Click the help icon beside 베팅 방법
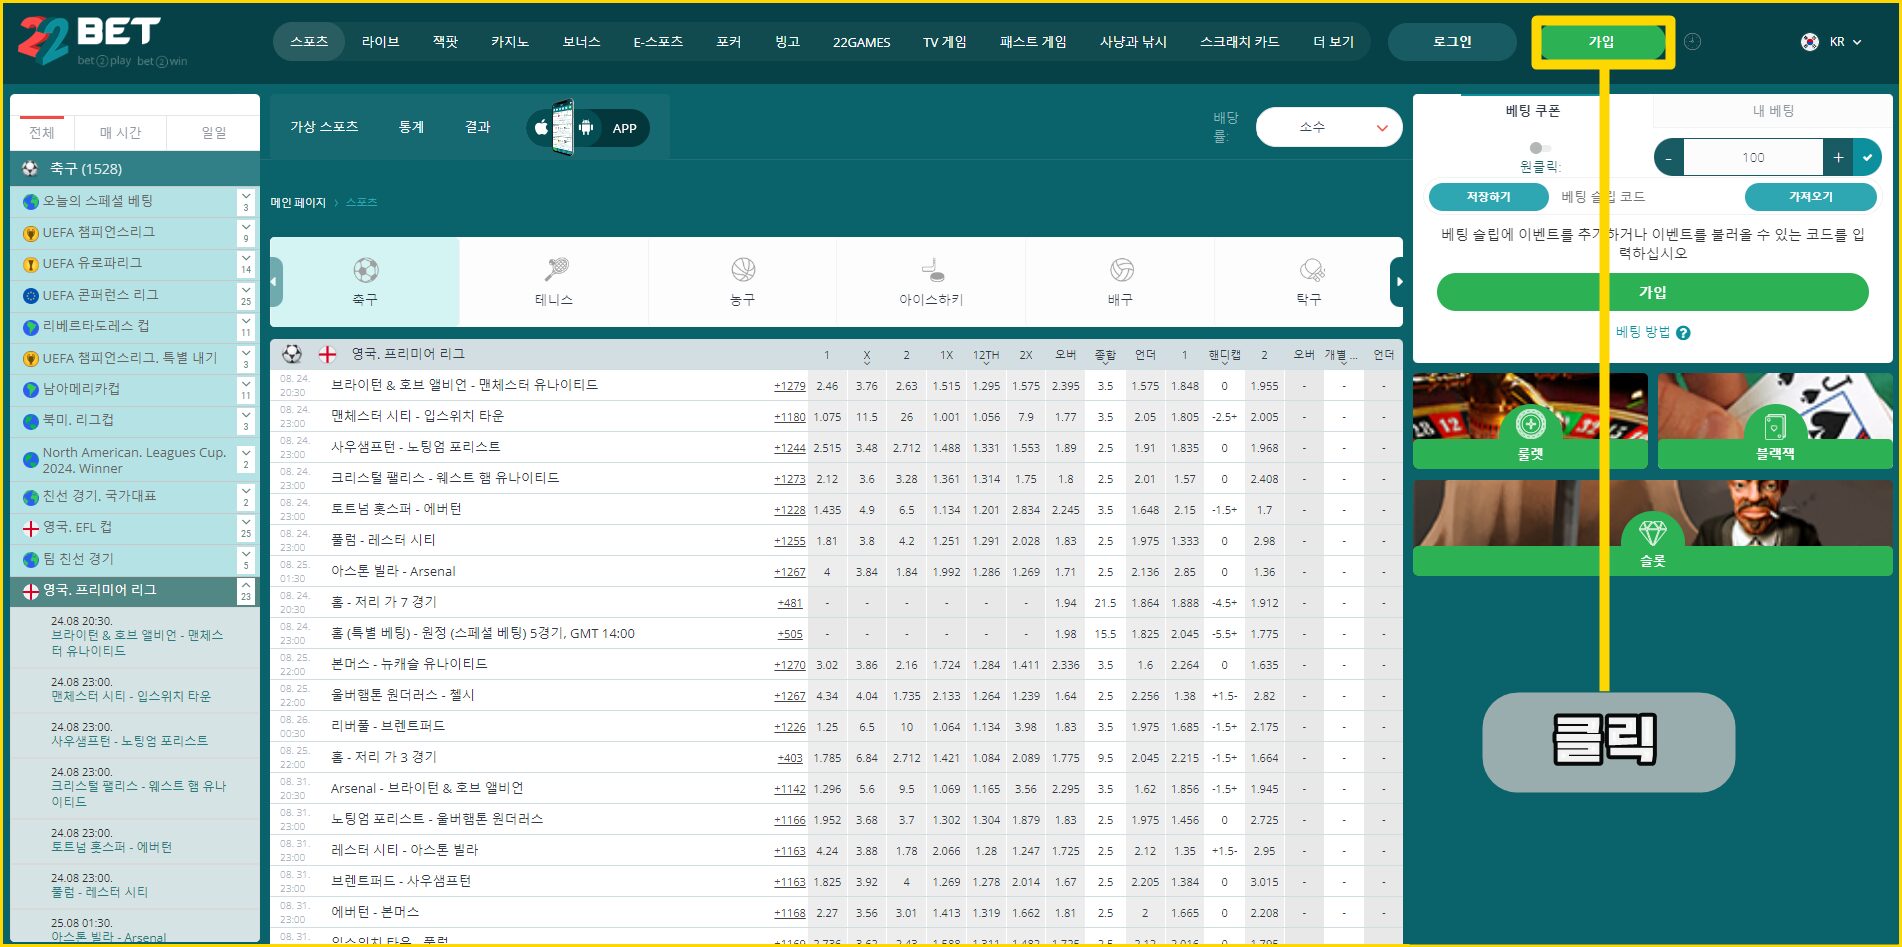Image resolution: width=1902 pixels, height=947 pixels. 1683,333
